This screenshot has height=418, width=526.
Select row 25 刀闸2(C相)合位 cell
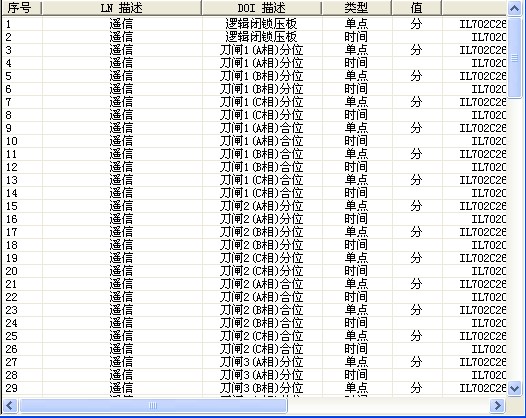(262, 336)
